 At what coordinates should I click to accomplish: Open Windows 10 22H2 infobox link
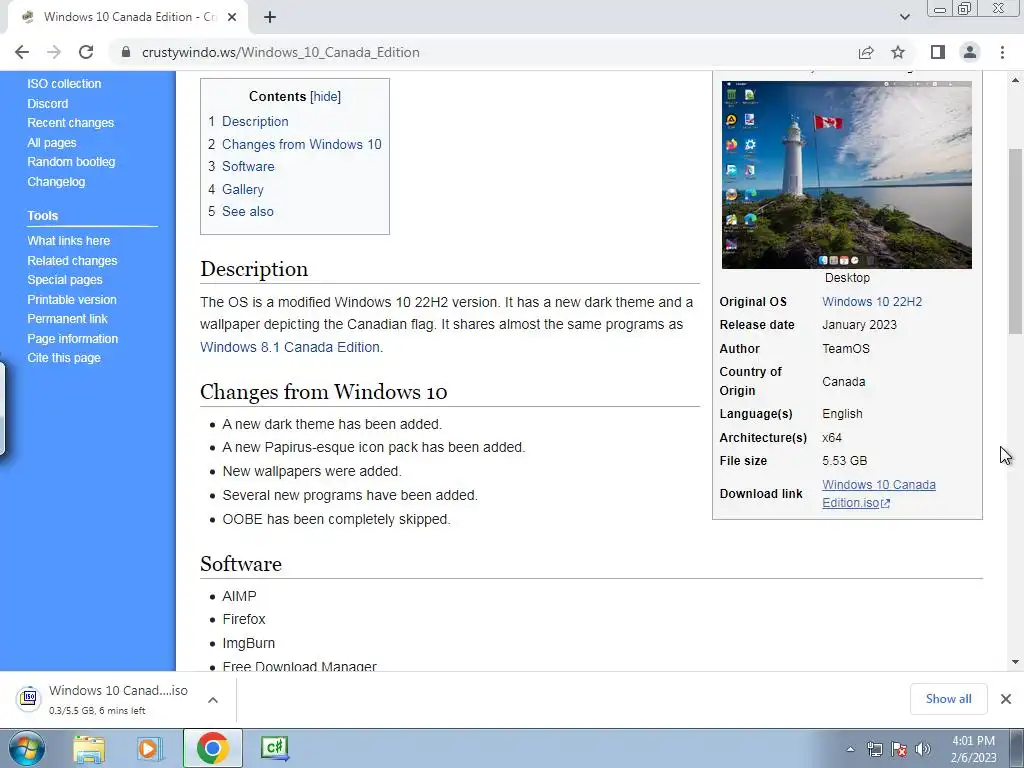872,302
